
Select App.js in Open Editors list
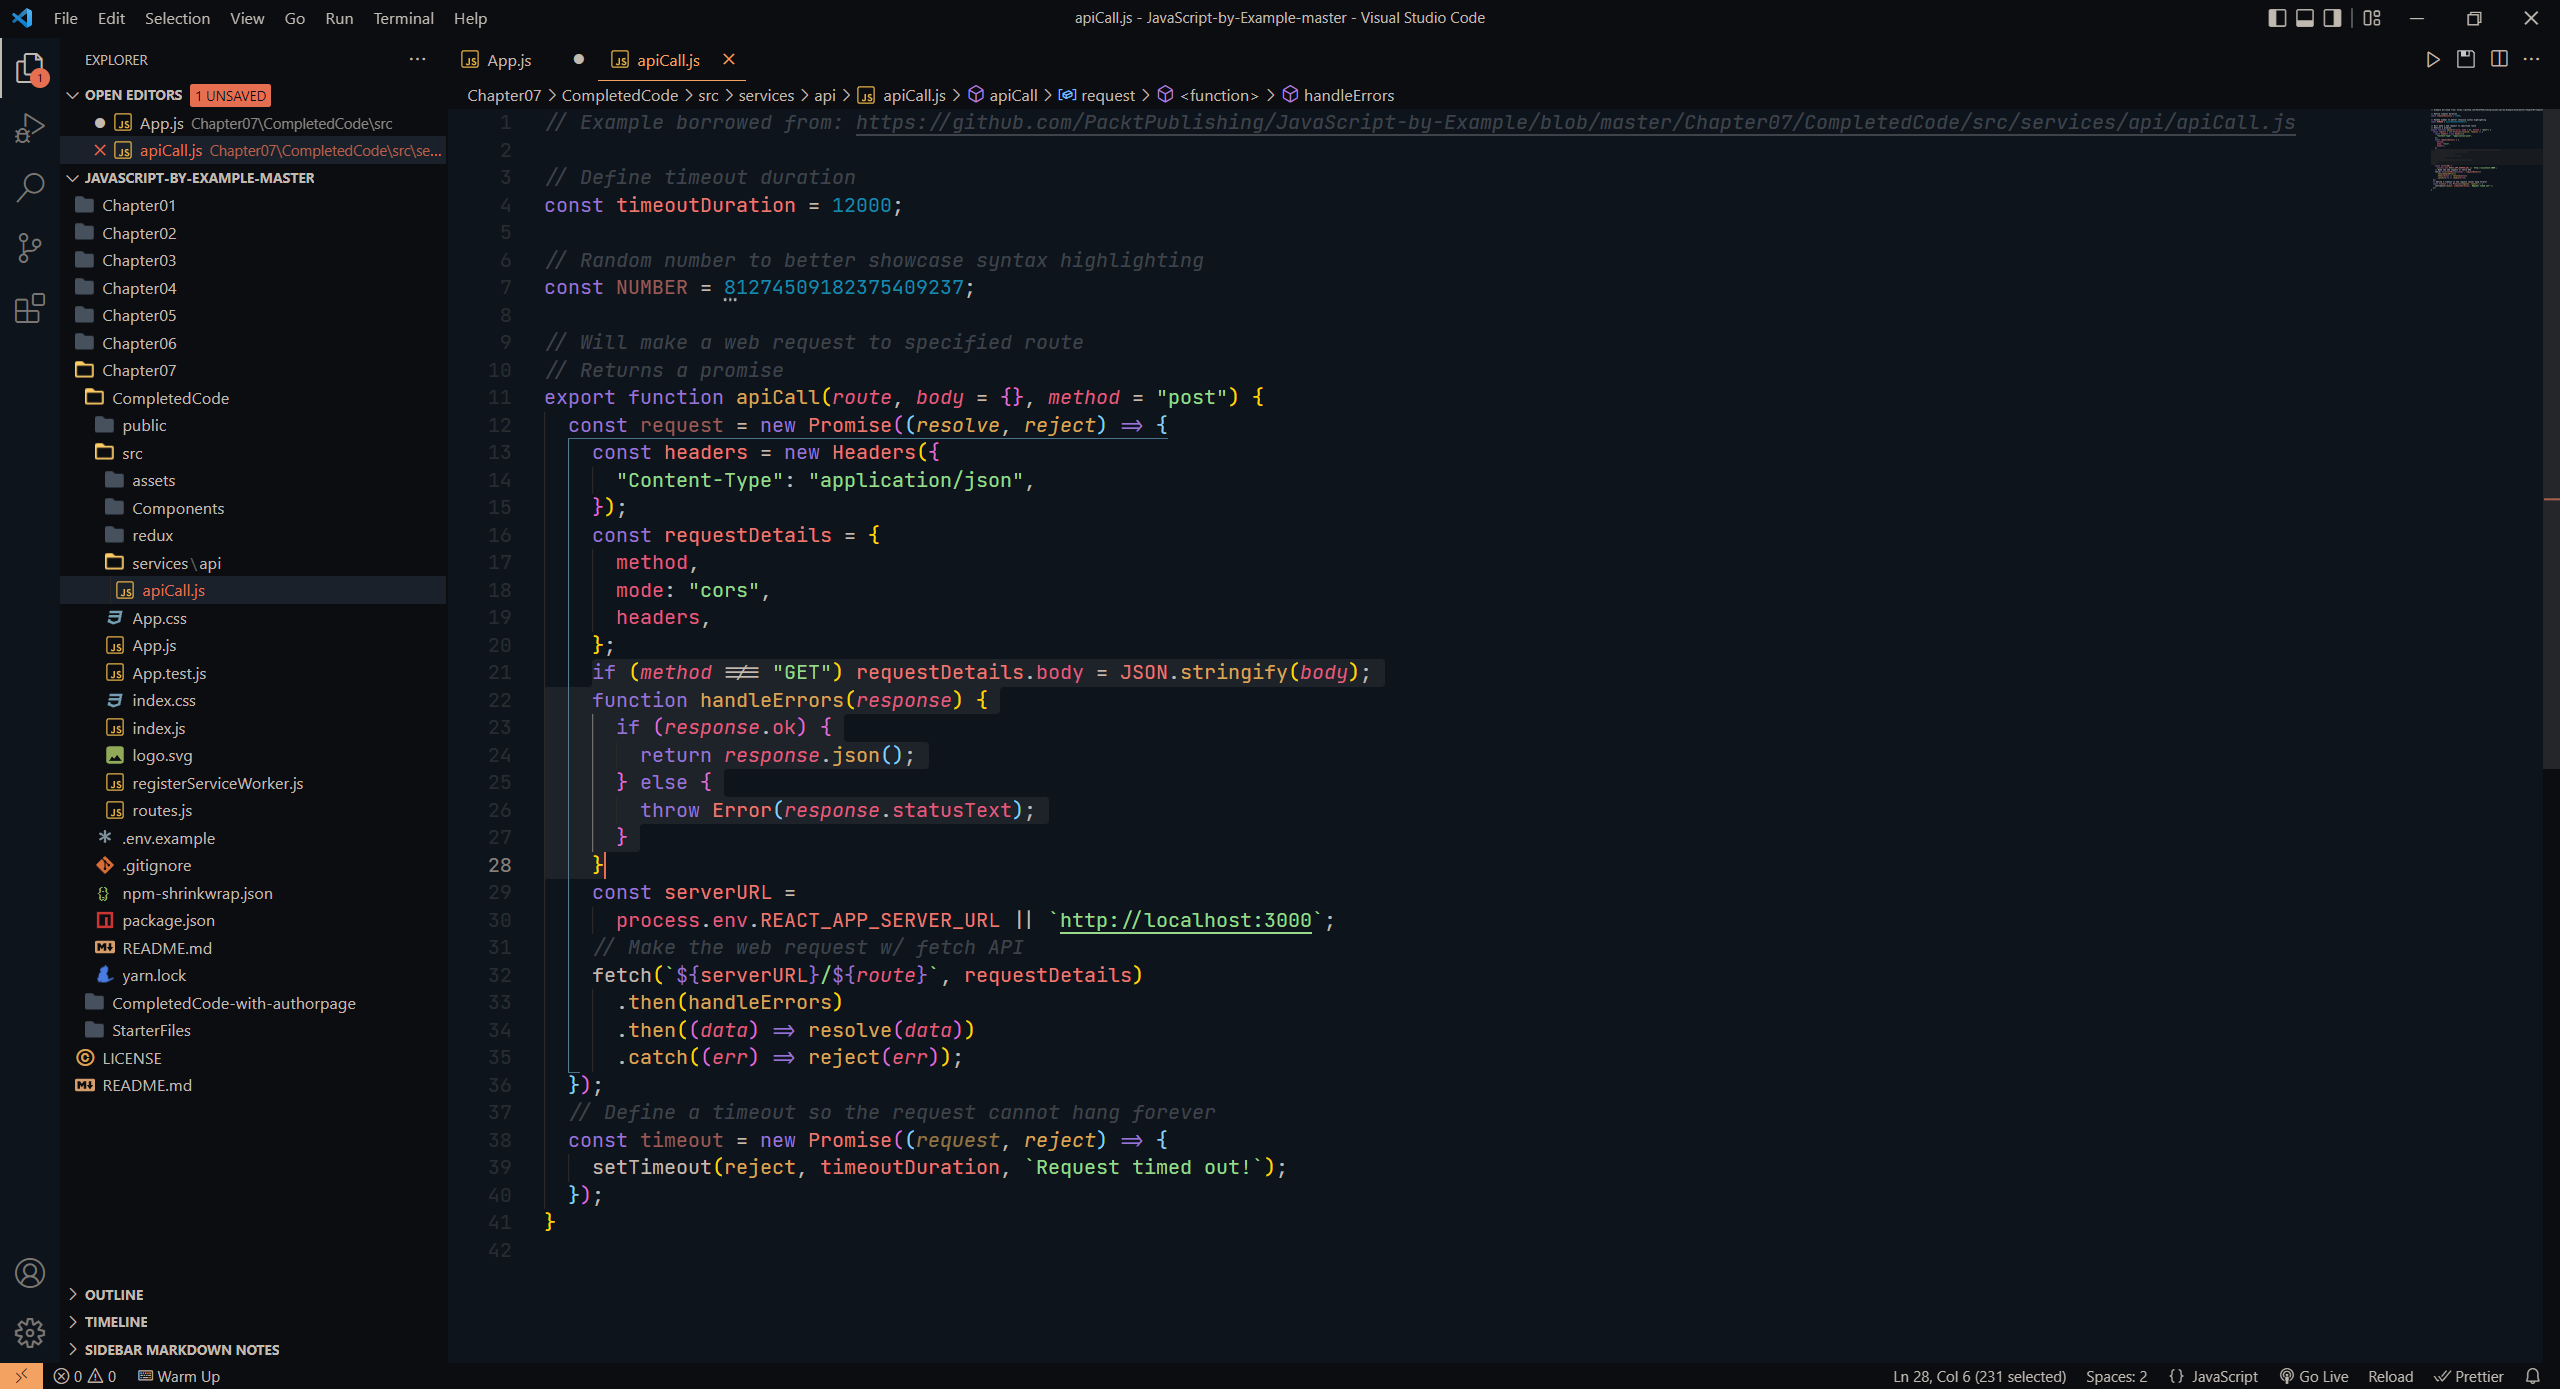255,123
